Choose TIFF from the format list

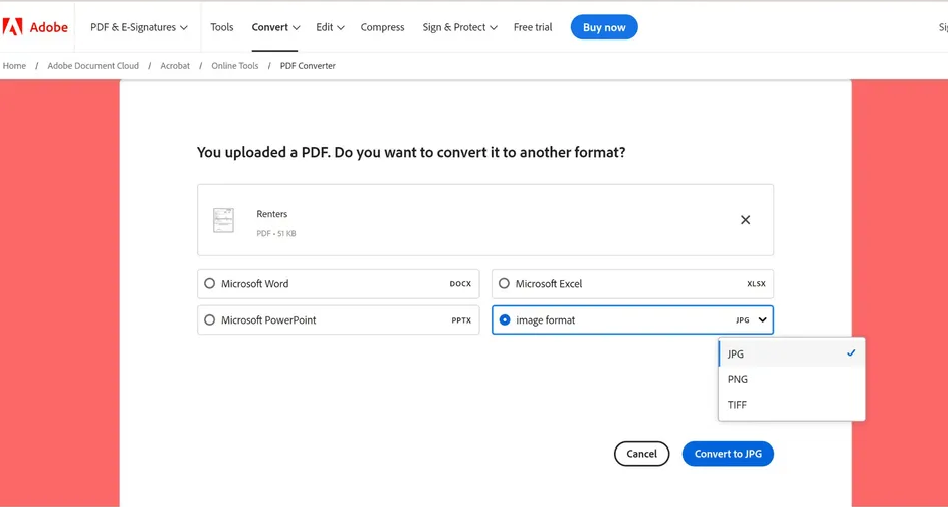pyautogui.click(x=738, y=405)
